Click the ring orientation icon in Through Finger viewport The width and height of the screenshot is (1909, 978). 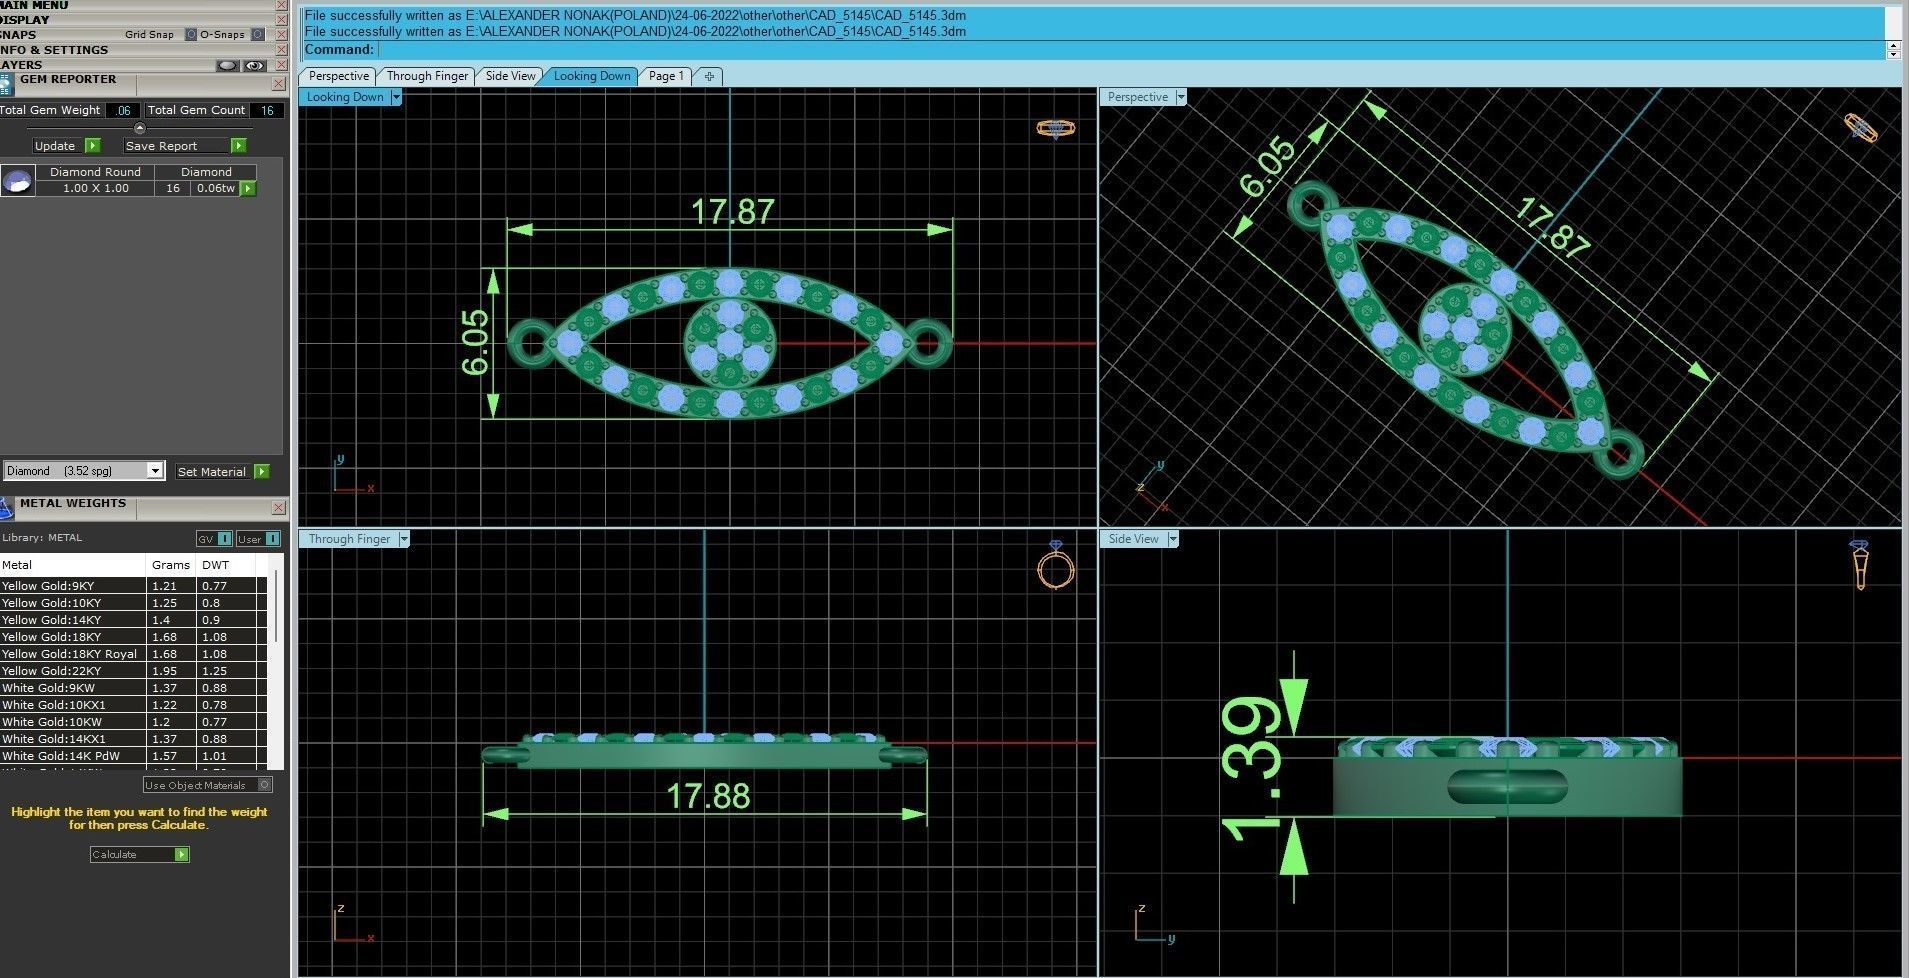[1055, 565]
